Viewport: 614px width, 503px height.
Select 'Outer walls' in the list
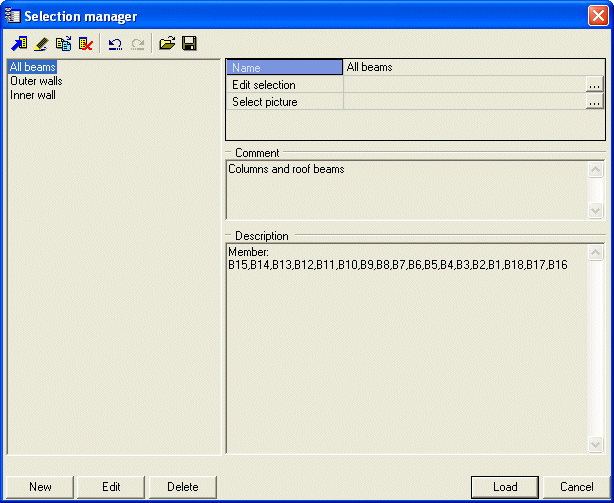pos(36,81)
